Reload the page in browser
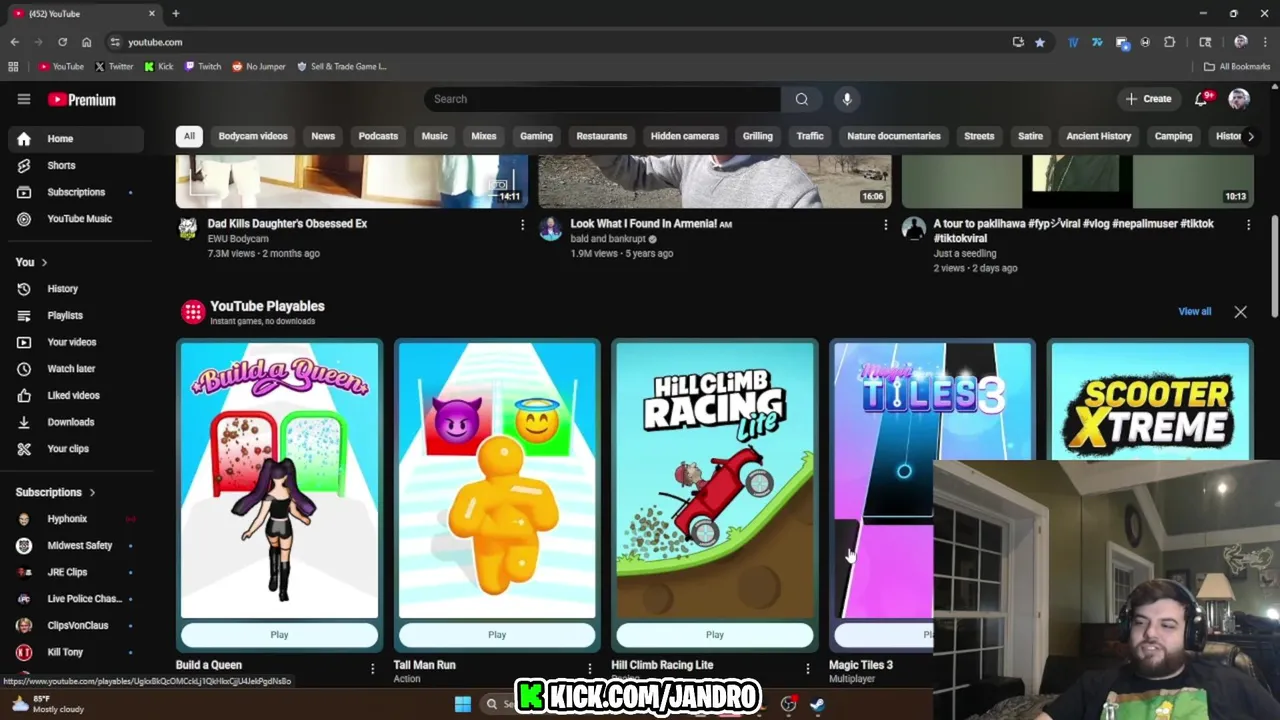The width and height of the screenshot is (1280, 720). pos(62,42)
